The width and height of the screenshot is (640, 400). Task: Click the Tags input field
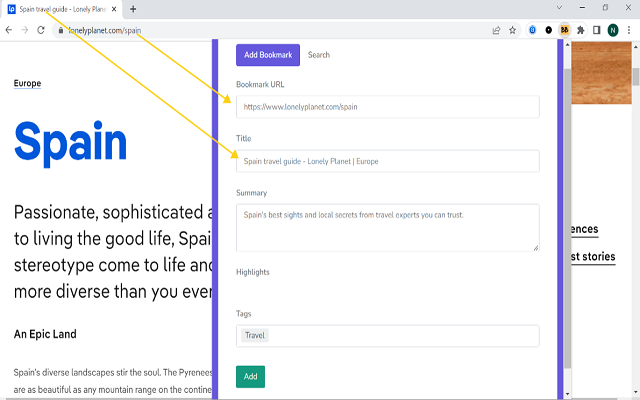pyautogui.click(x=387, y=336)
